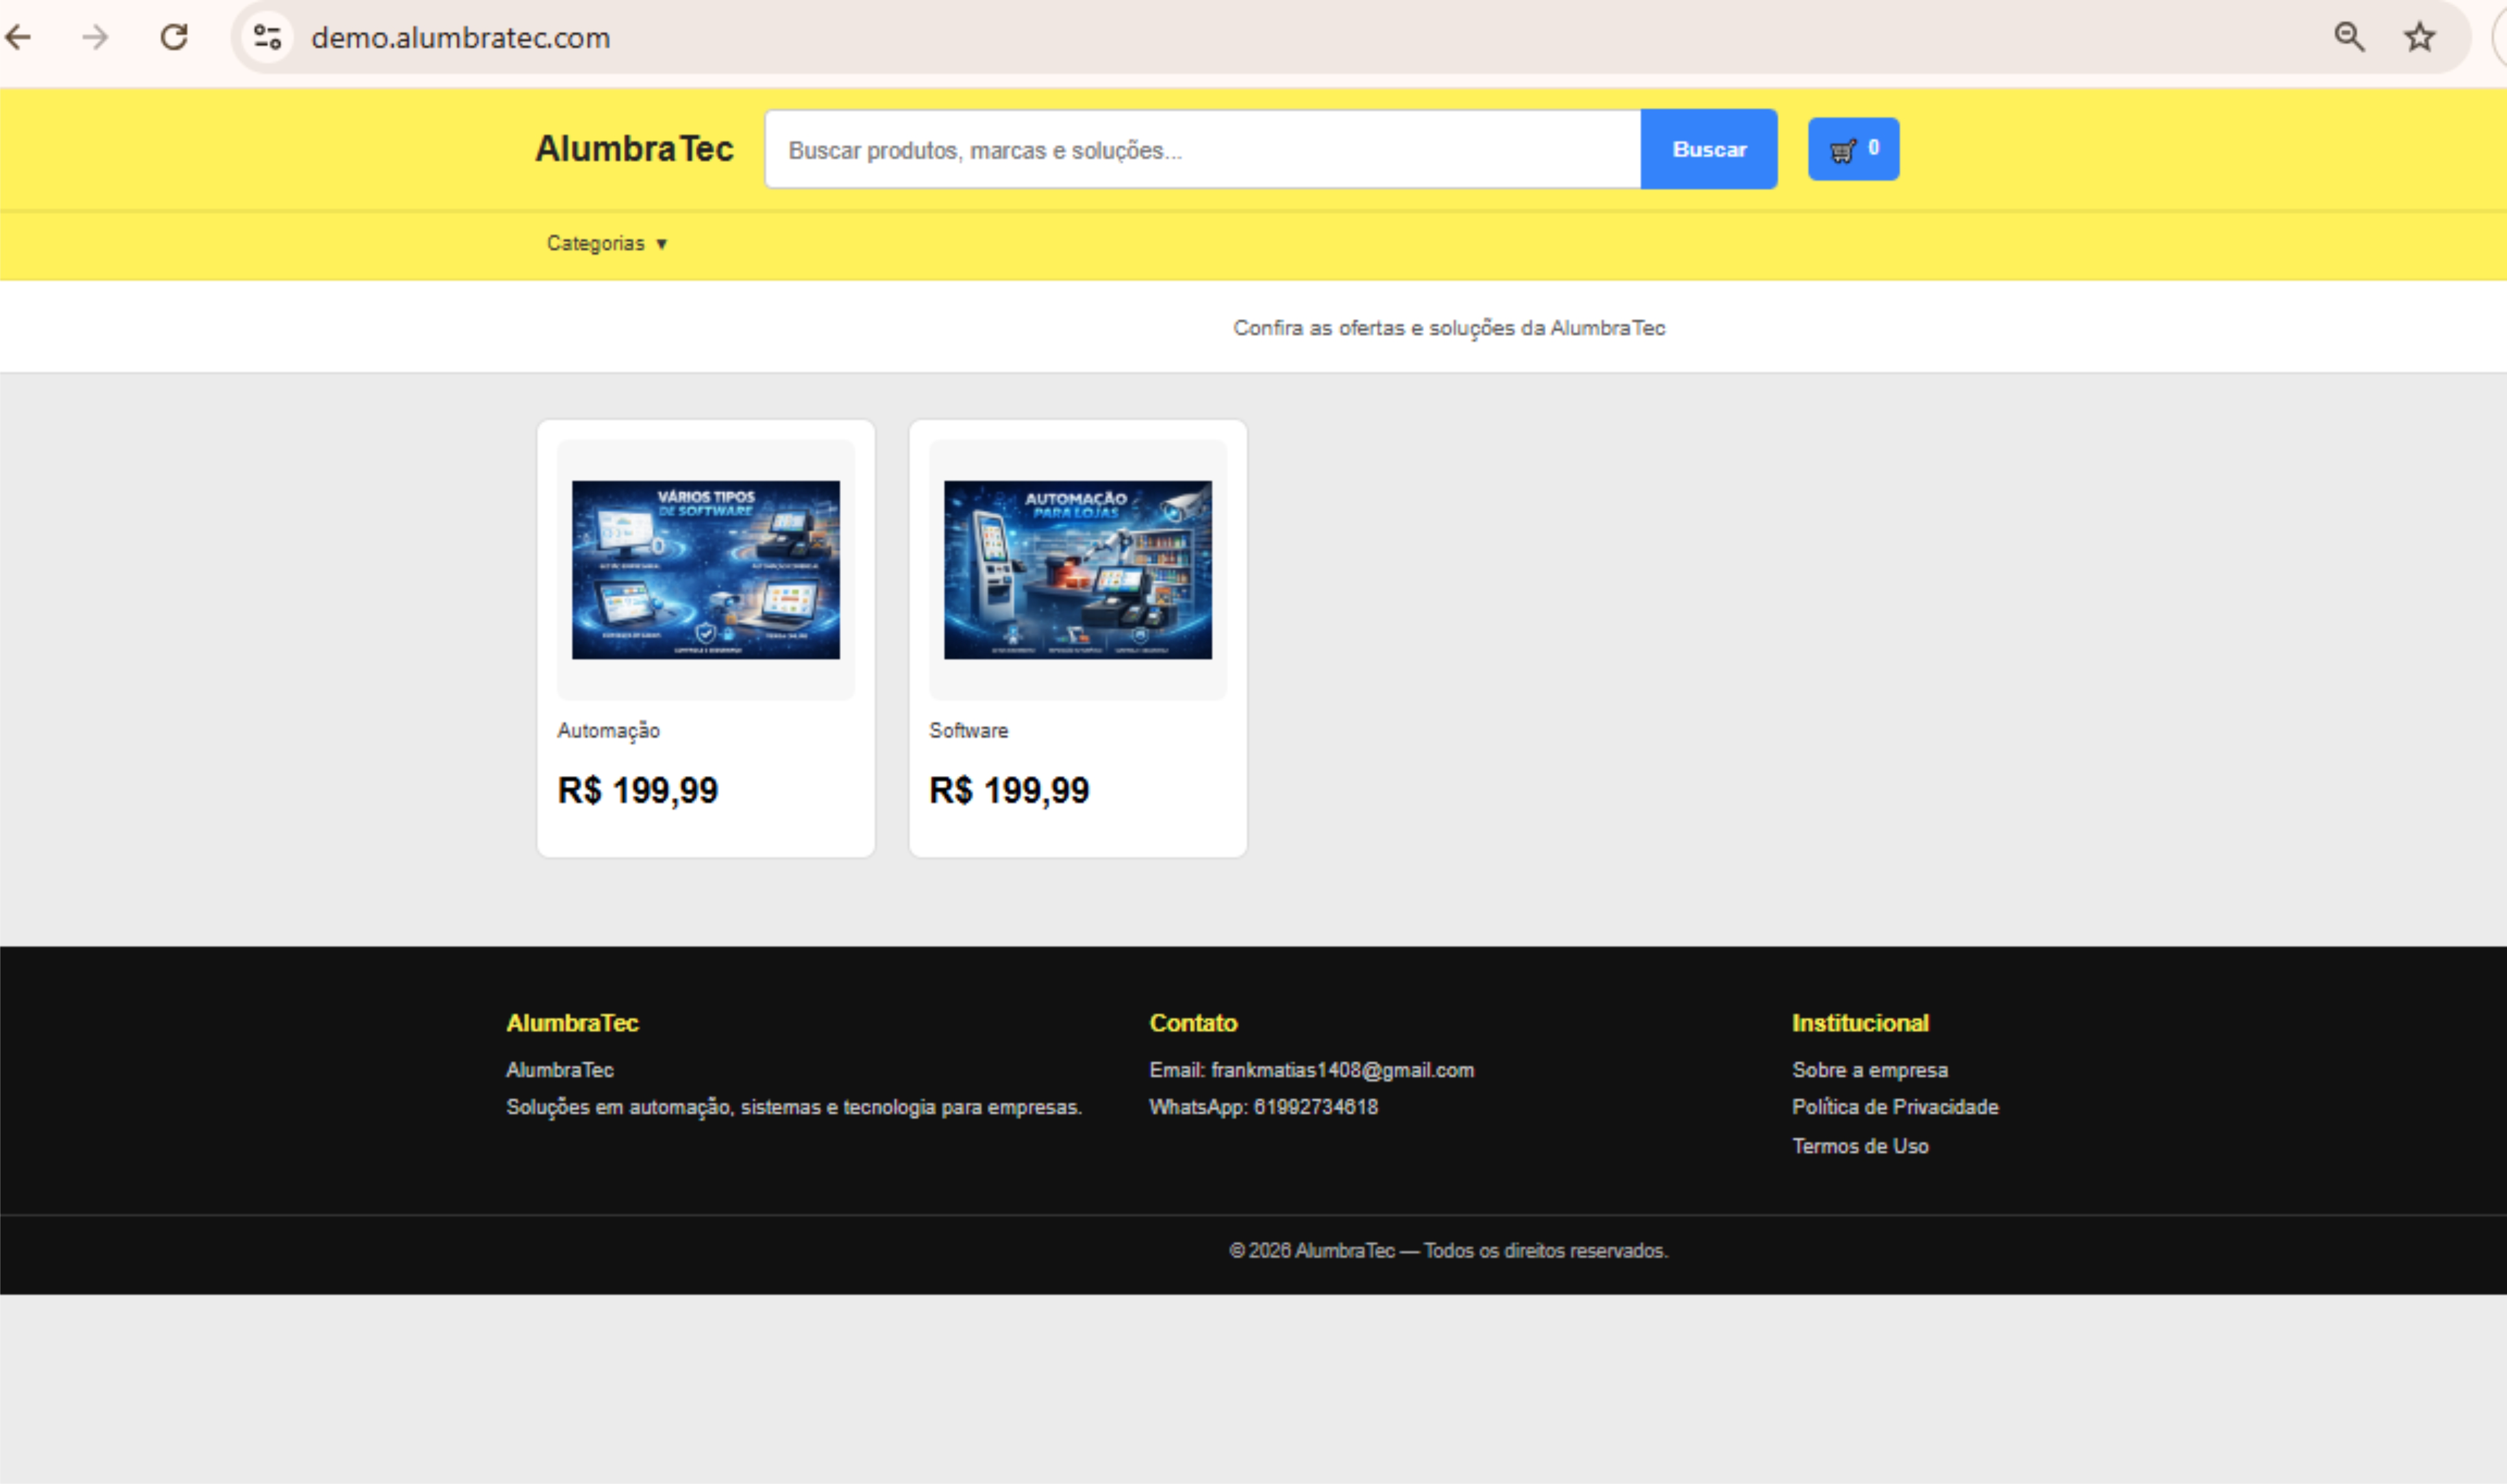The height and width of the screenshot is (1484, 2507).
Task: Click the AlumbraTec logo in the header
Action: coord(634,148)
